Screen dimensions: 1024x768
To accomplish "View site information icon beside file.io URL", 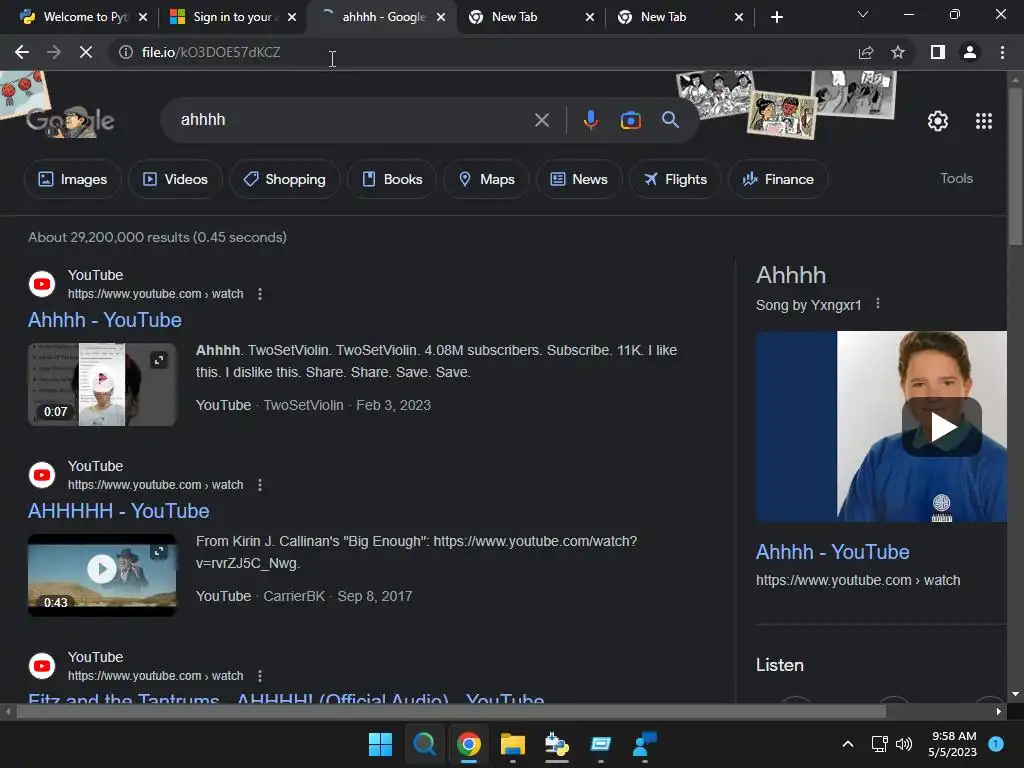I will point(125,52).
